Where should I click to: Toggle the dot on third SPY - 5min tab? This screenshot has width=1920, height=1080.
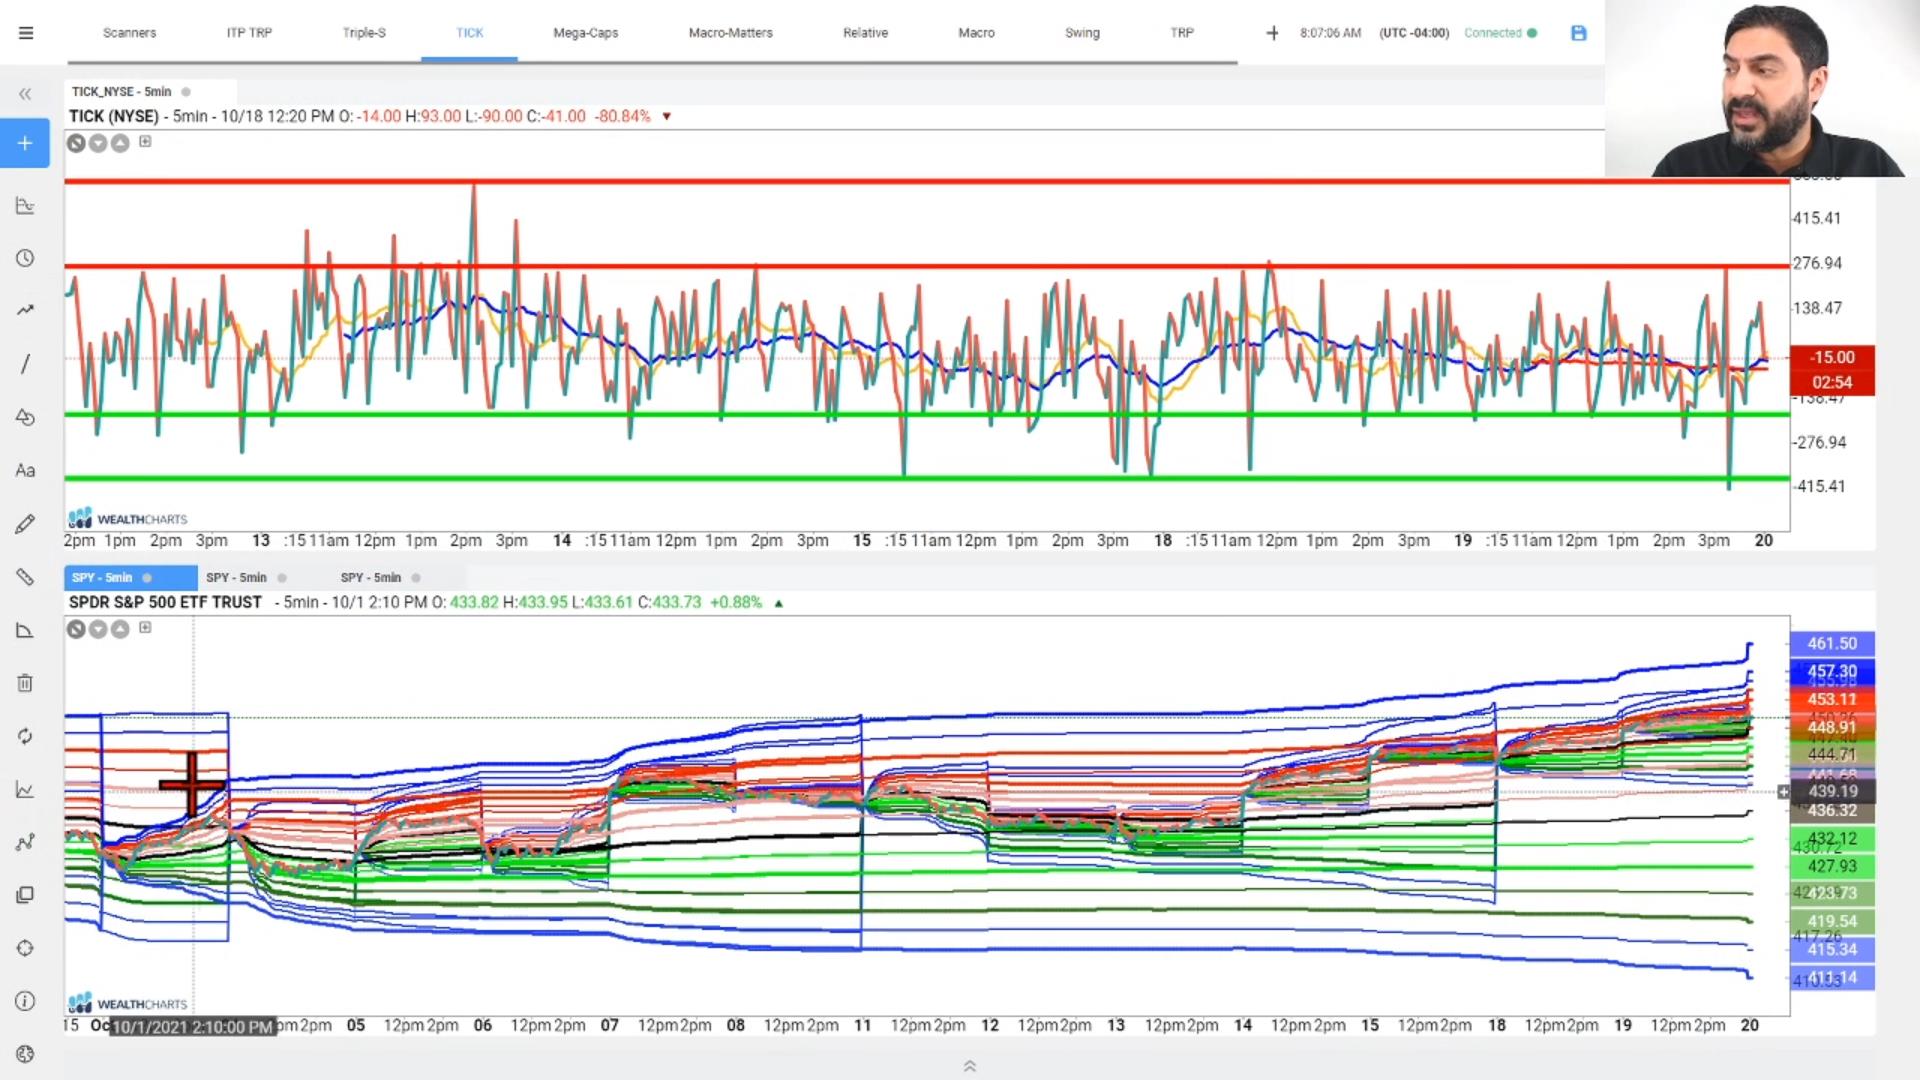[x=416, y=578]
